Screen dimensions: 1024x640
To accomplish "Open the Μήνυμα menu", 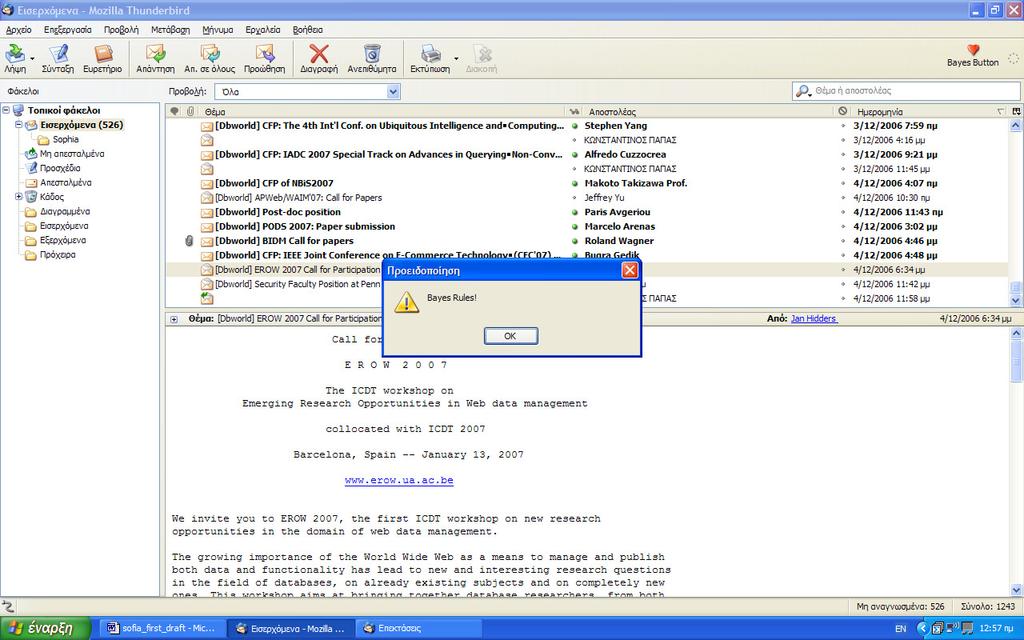I will click(217, 29).
